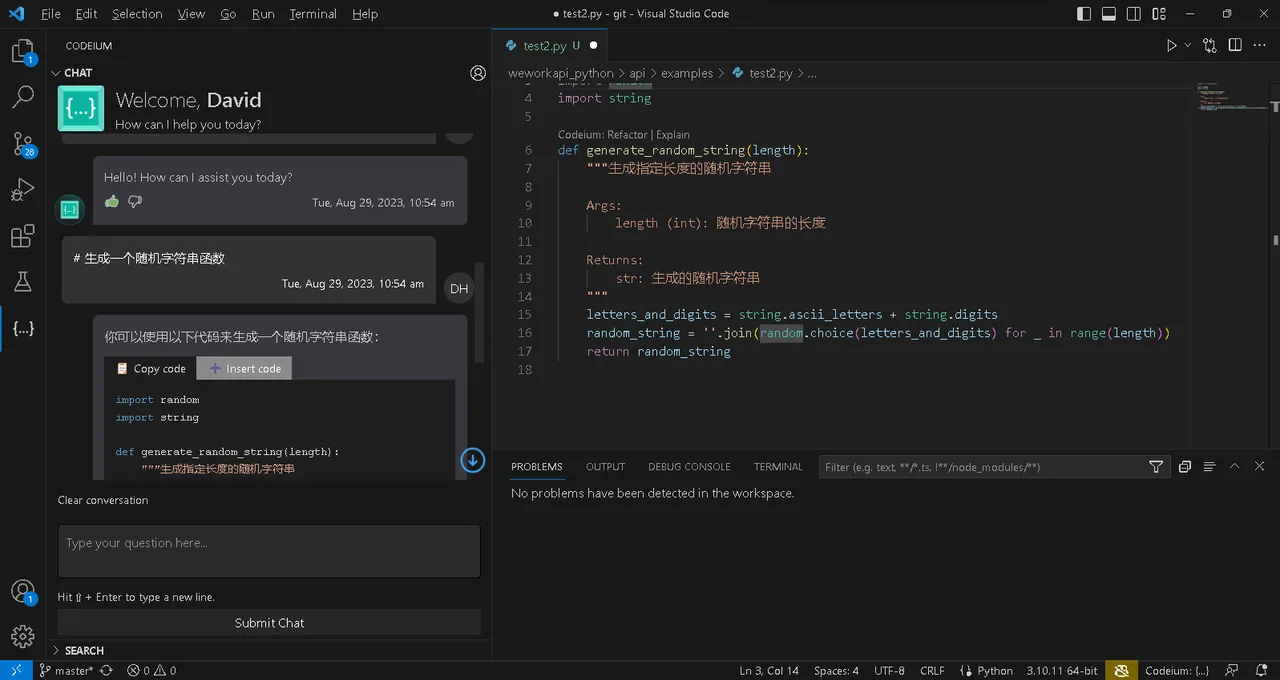Image resolution: width=1280 pixels, height=680 pixels.
Task: Open the Manage gear menu
Action: click(22, 636)
